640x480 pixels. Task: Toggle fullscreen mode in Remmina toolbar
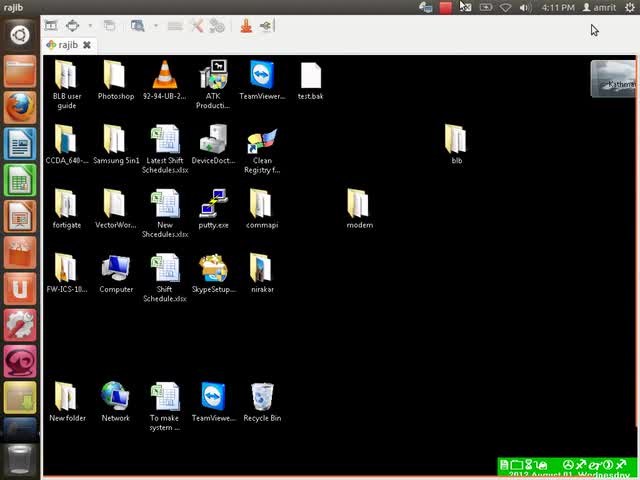click(x=73, y=26)
